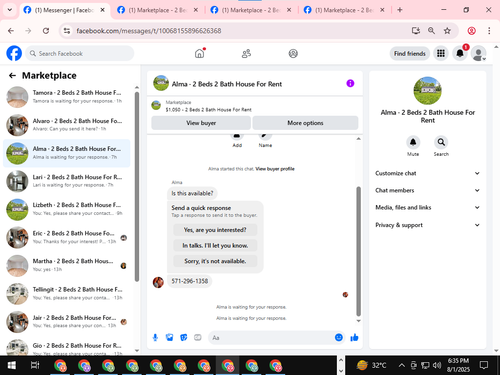Screen dimensions: 500x375
Task: Mute this Alma conversation
Action: [x=413, y=142]
